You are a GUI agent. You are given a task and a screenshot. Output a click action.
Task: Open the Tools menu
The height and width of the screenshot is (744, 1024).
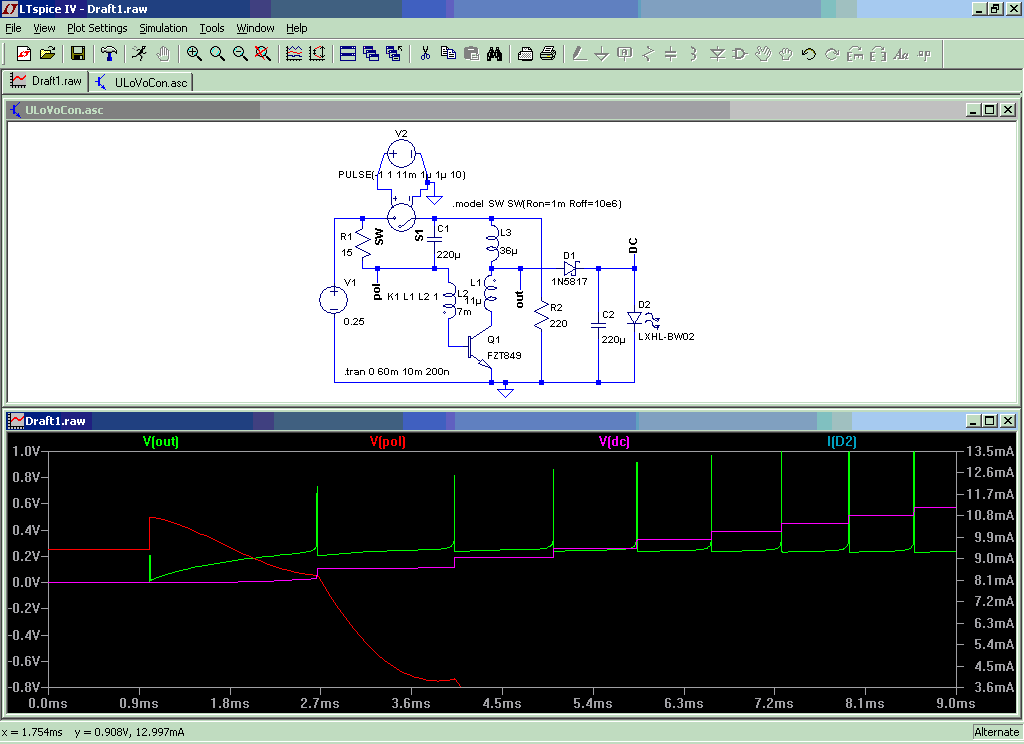click(x=212, y=28)
